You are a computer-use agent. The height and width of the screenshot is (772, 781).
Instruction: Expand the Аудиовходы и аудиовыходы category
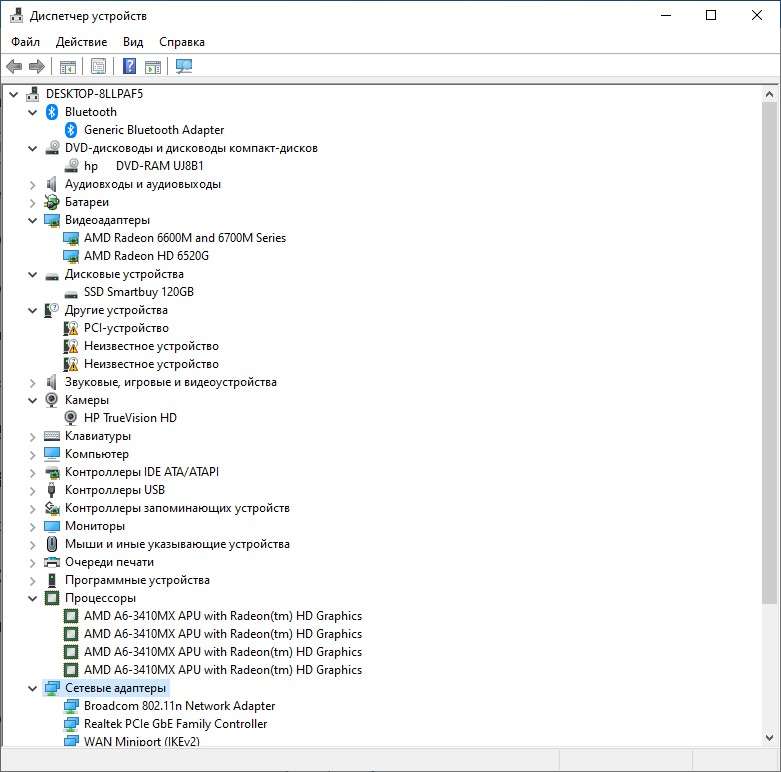(33, 185)
